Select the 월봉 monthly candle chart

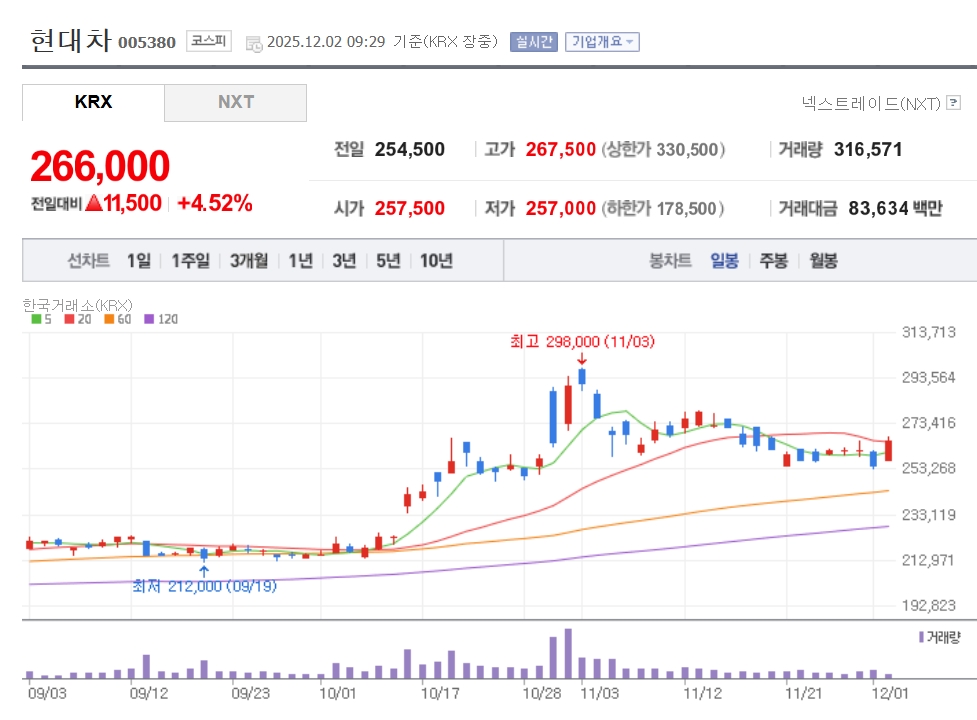[x=824, y=261]
